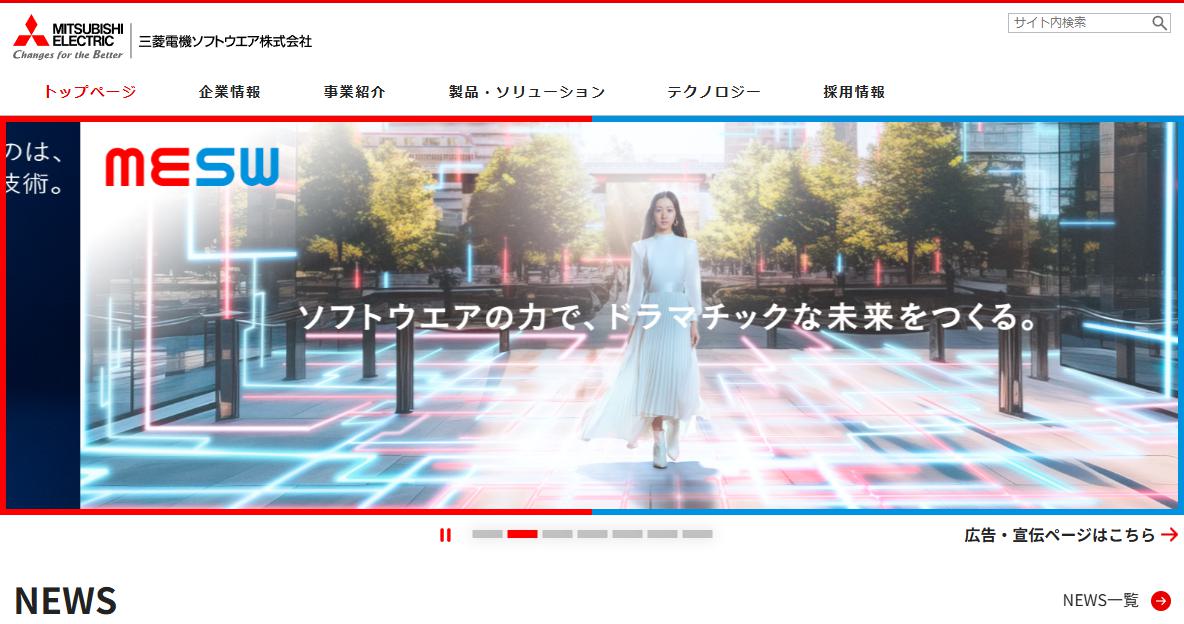Click the NEWS section heading

pos(66,601)
